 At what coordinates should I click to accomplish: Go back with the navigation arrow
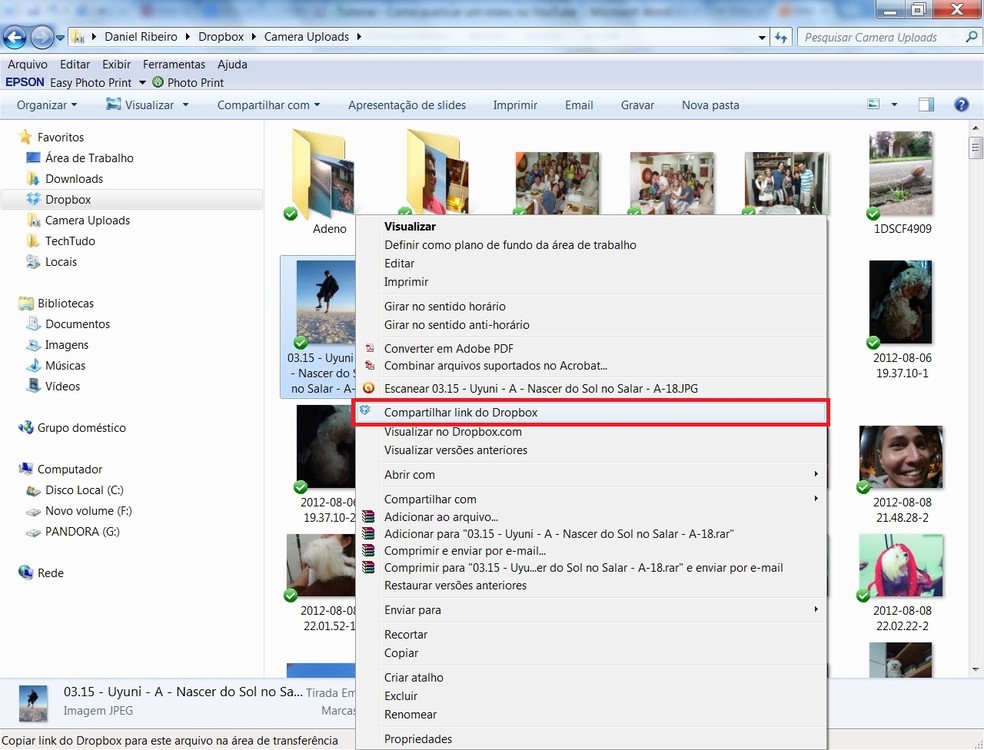15,38
